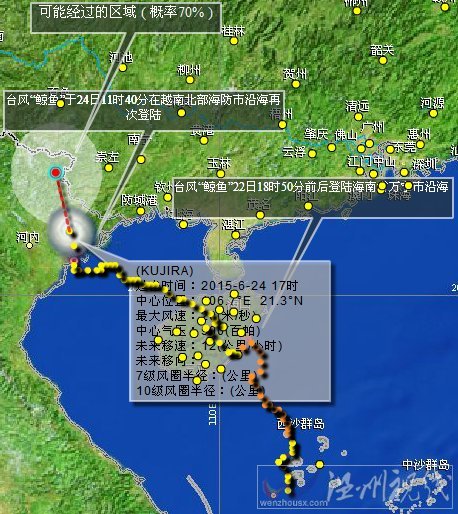The image size is (458, 514).
Task: Click the typhoon eye current position symbol
Action: click(x=69, y=231)
